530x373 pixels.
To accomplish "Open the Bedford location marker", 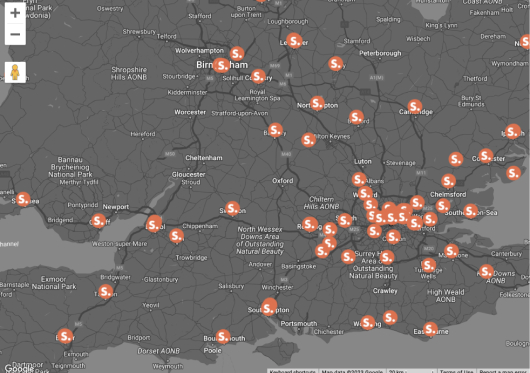I will pos(356,117).
